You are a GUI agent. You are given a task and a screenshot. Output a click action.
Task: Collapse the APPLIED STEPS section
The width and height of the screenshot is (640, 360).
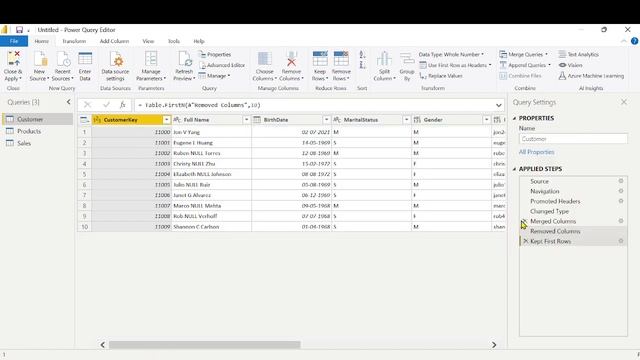(514, 169)
